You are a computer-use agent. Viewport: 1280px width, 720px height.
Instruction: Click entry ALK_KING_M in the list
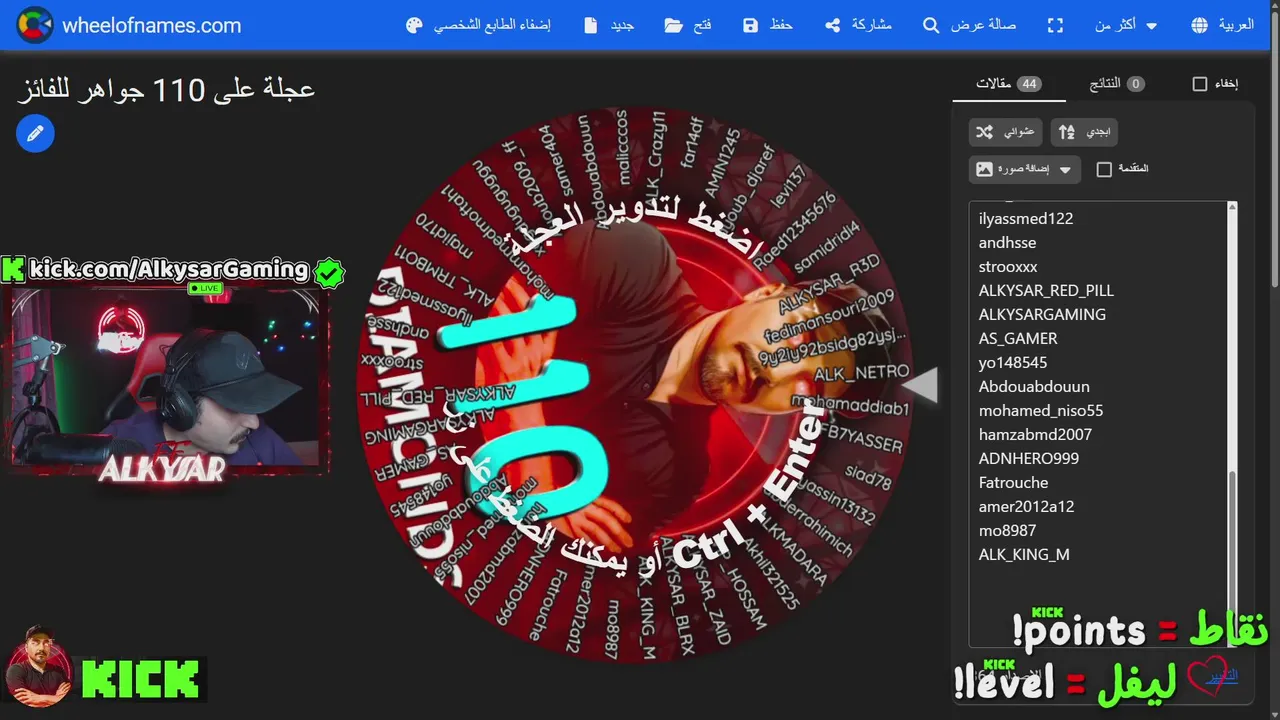click(1024, 554)
